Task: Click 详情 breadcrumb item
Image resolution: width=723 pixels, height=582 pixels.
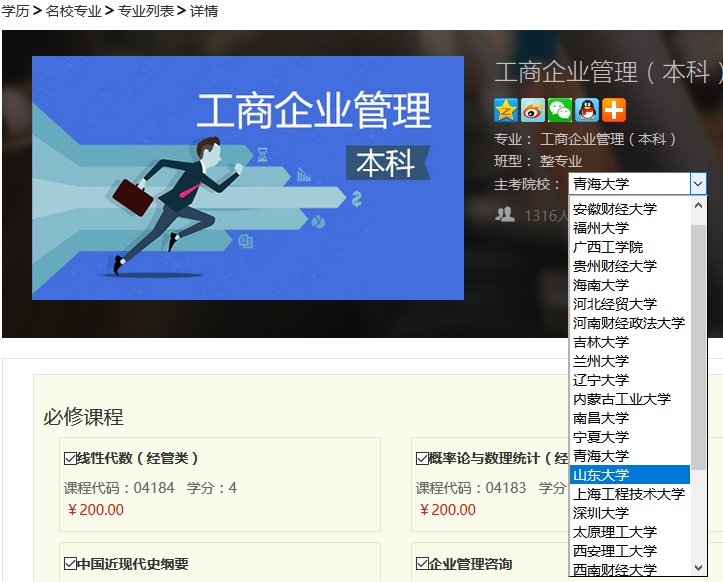Action: coord(204,11)
